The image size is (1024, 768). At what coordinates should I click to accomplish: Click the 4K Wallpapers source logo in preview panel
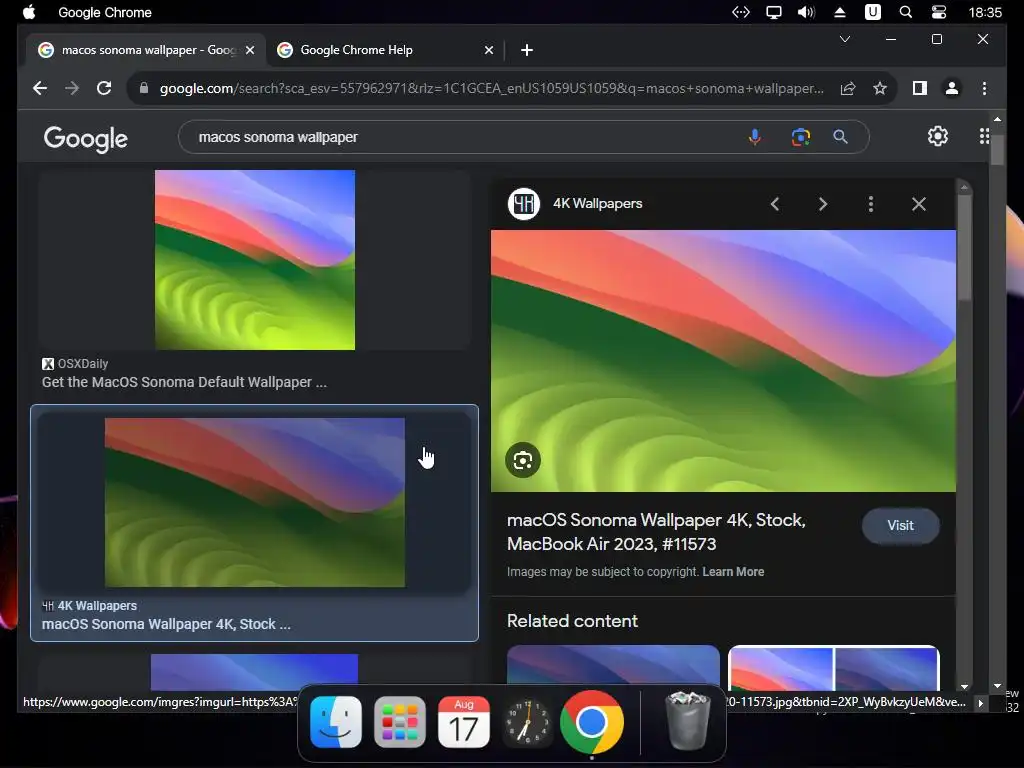click(524, 204)
